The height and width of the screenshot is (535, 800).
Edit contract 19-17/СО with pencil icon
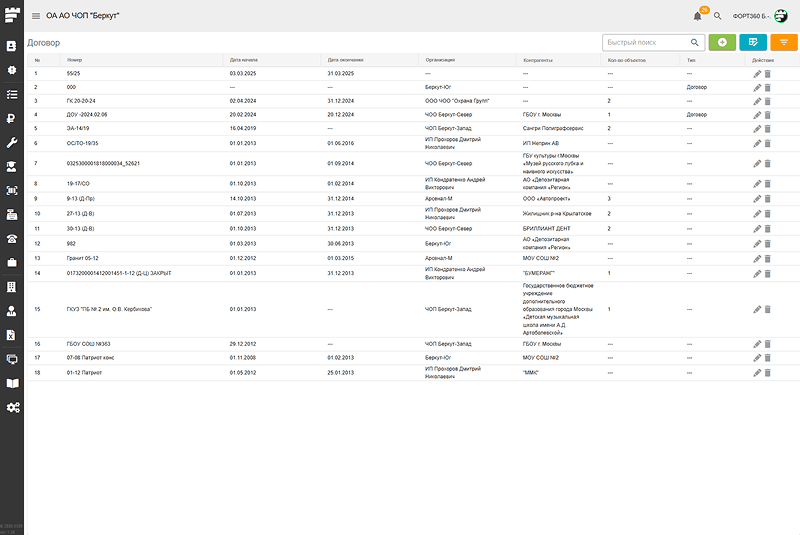click(x=757, y=184)
